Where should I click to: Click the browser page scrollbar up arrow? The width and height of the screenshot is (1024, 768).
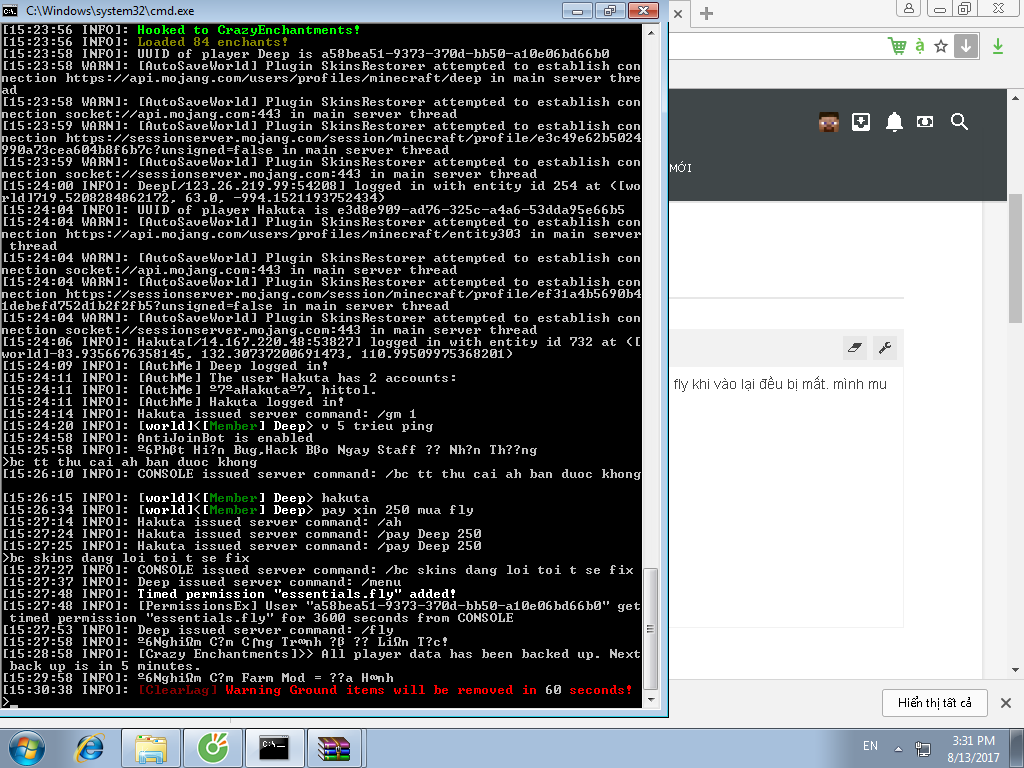(x=1016, y=98)
